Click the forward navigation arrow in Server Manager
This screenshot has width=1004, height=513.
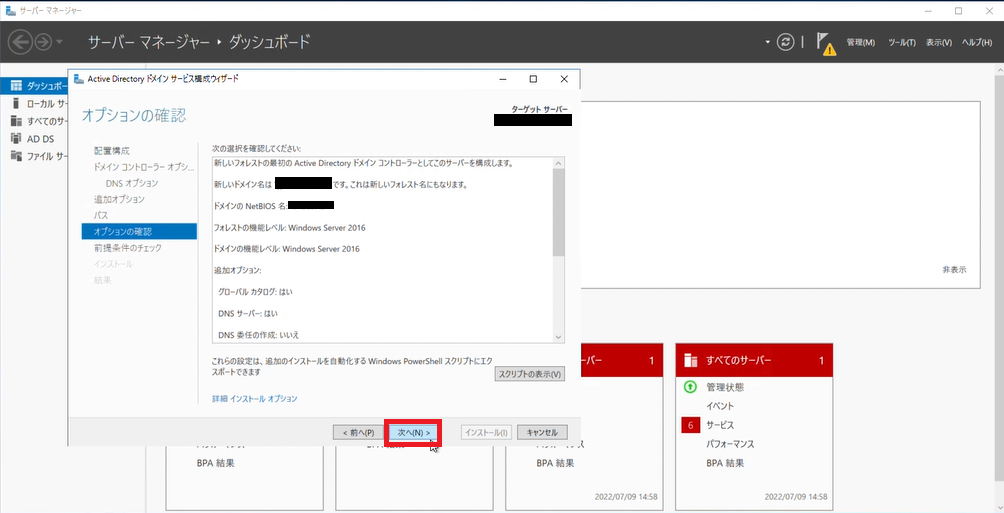(x=43, y=42)
